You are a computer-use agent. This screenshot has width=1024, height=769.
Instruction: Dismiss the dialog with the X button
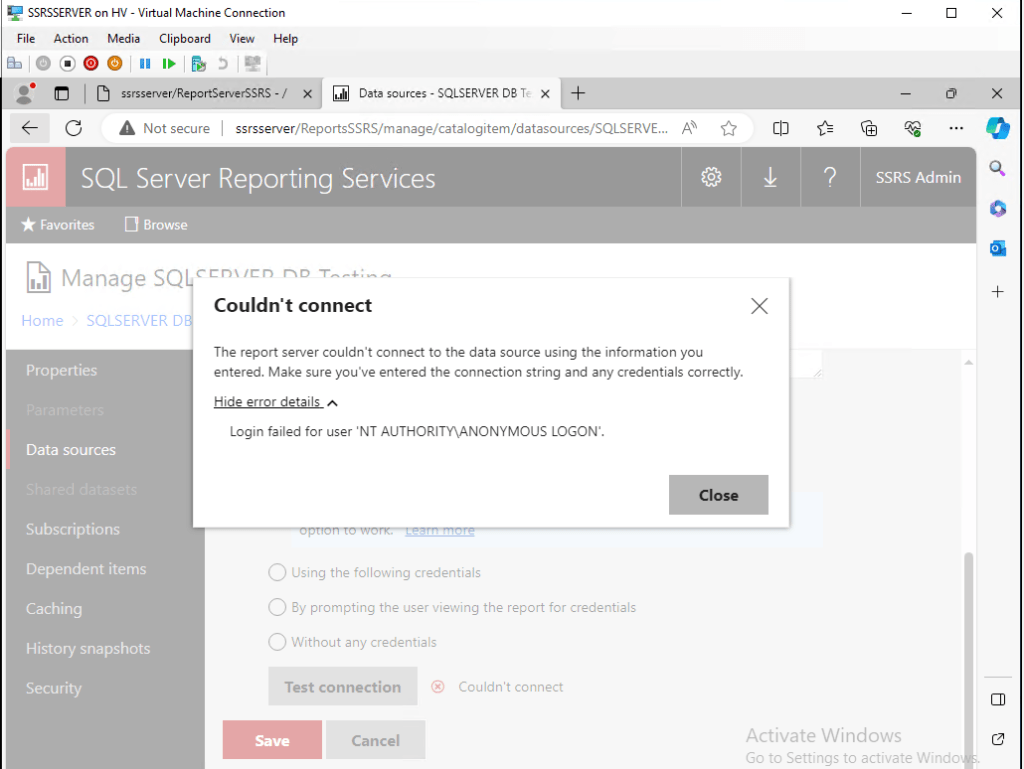coord(759,306)
